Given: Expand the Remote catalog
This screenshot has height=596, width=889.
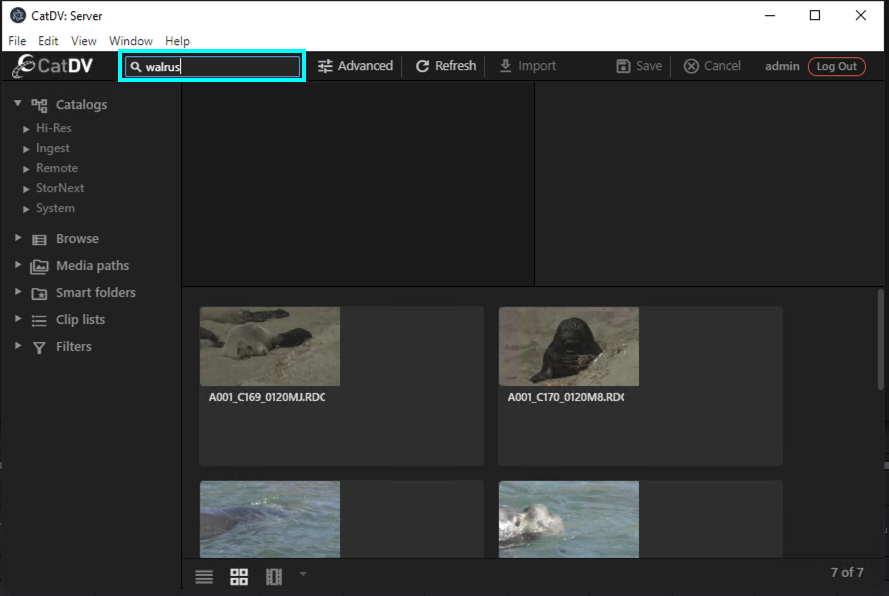Looking at the screenshot, I should tap(26, 169).
